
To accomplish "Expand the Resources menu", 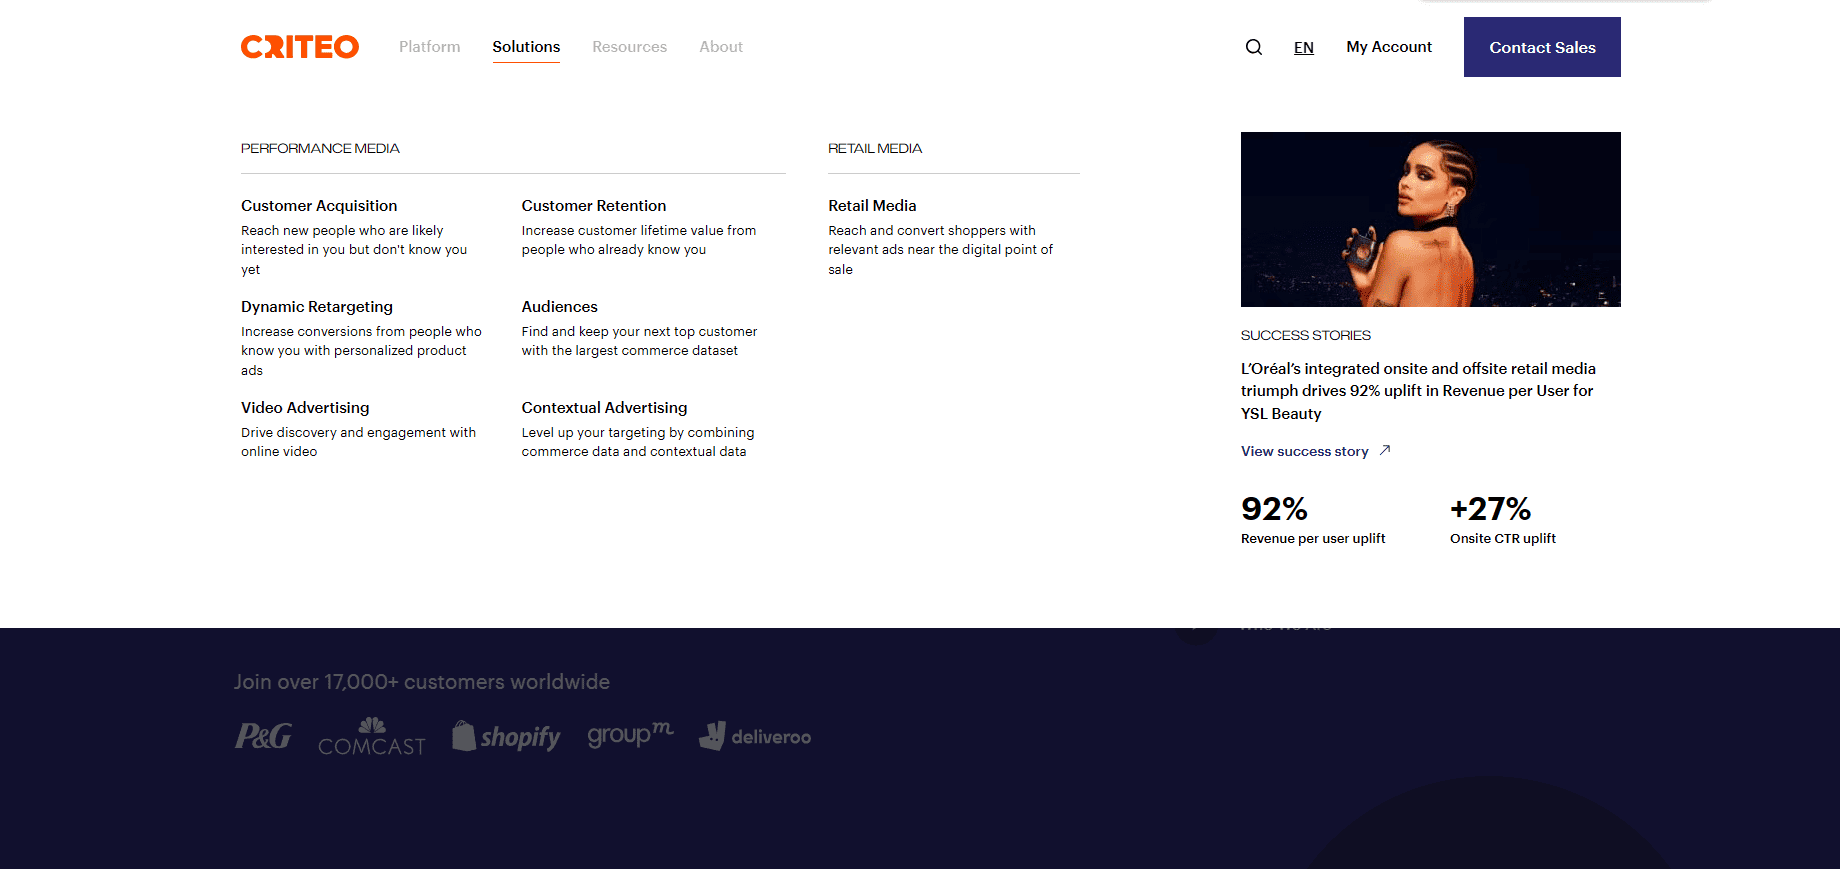I will 629,47.
